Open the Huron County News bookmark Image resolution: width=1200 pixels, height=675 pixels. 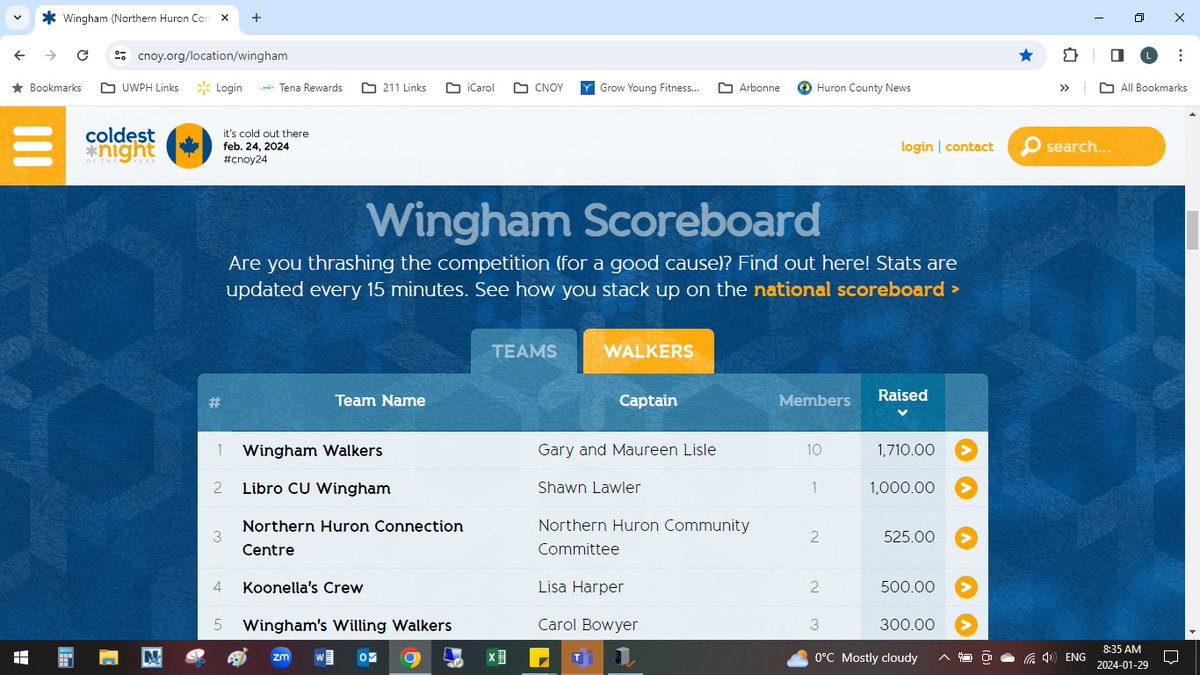pos(854,88)
